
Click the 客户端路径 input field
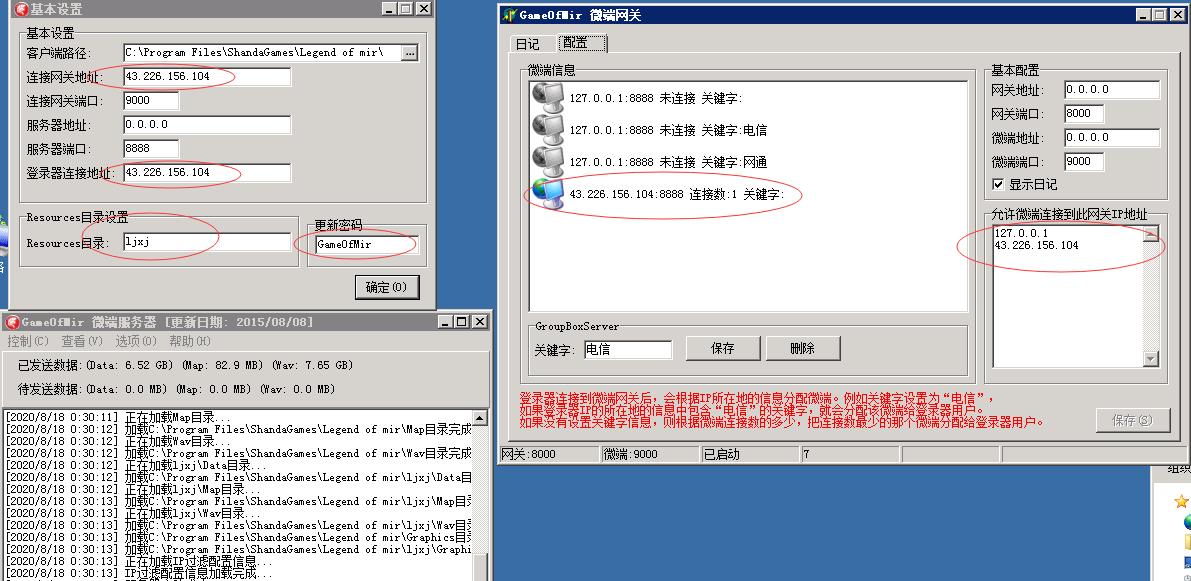click(x=262, y=52)
